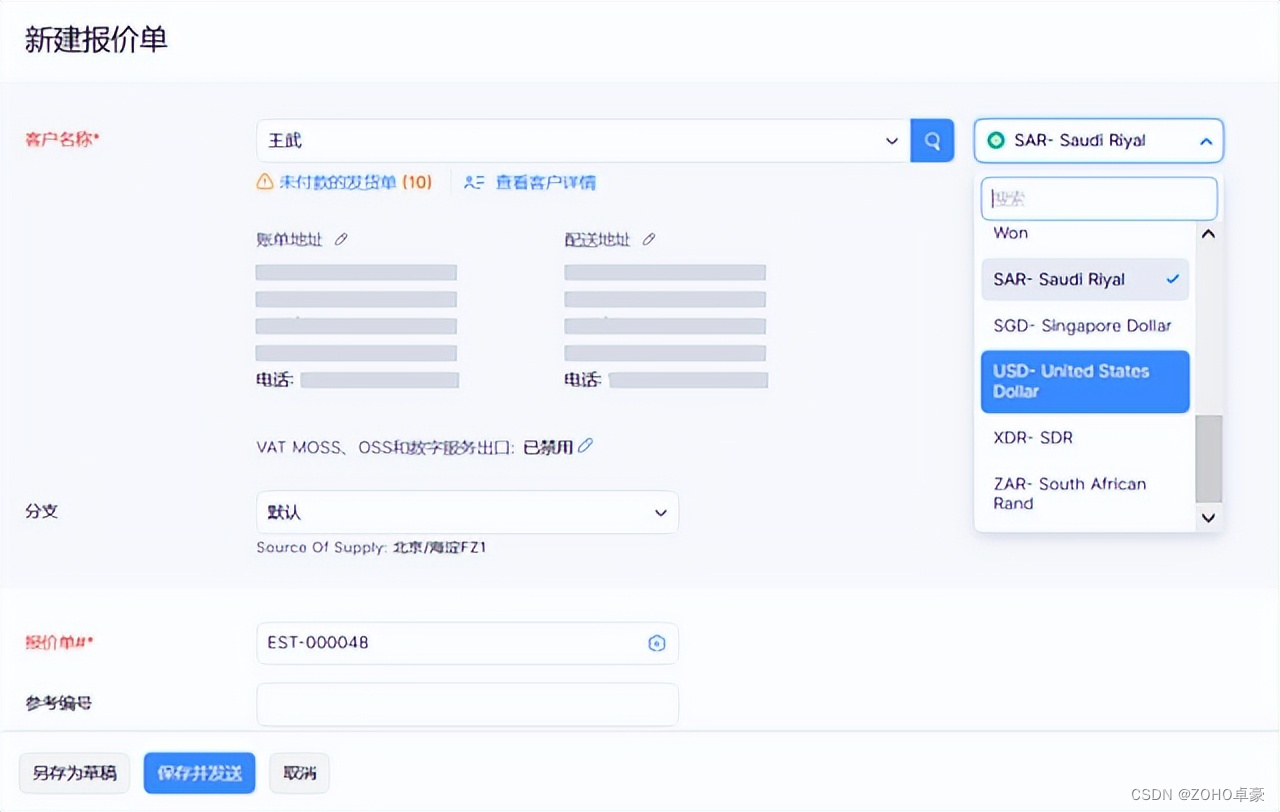Click the 保存并发送 button
The width and height of the screenshot is (1280, 812).
[199, 772]
